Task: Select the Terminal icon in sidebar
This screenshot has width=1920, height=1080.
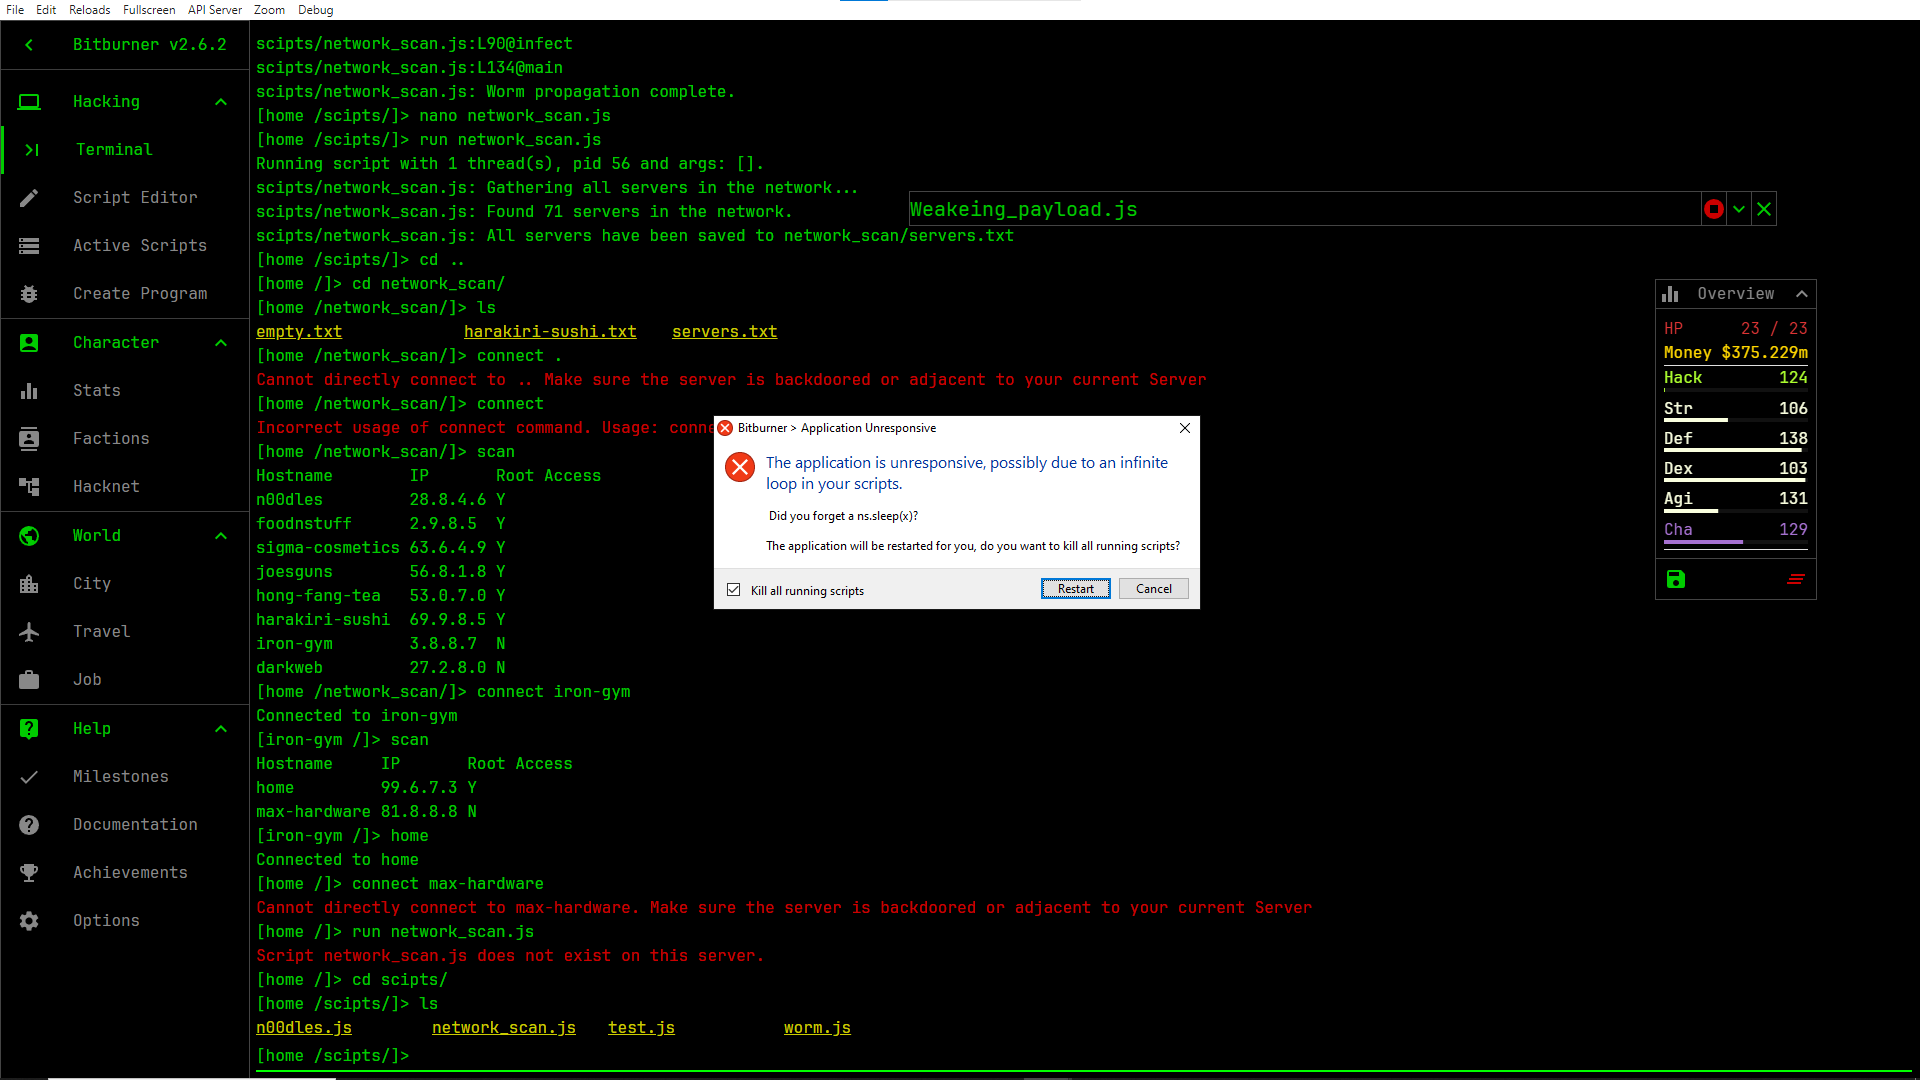Action: (29, 149)
